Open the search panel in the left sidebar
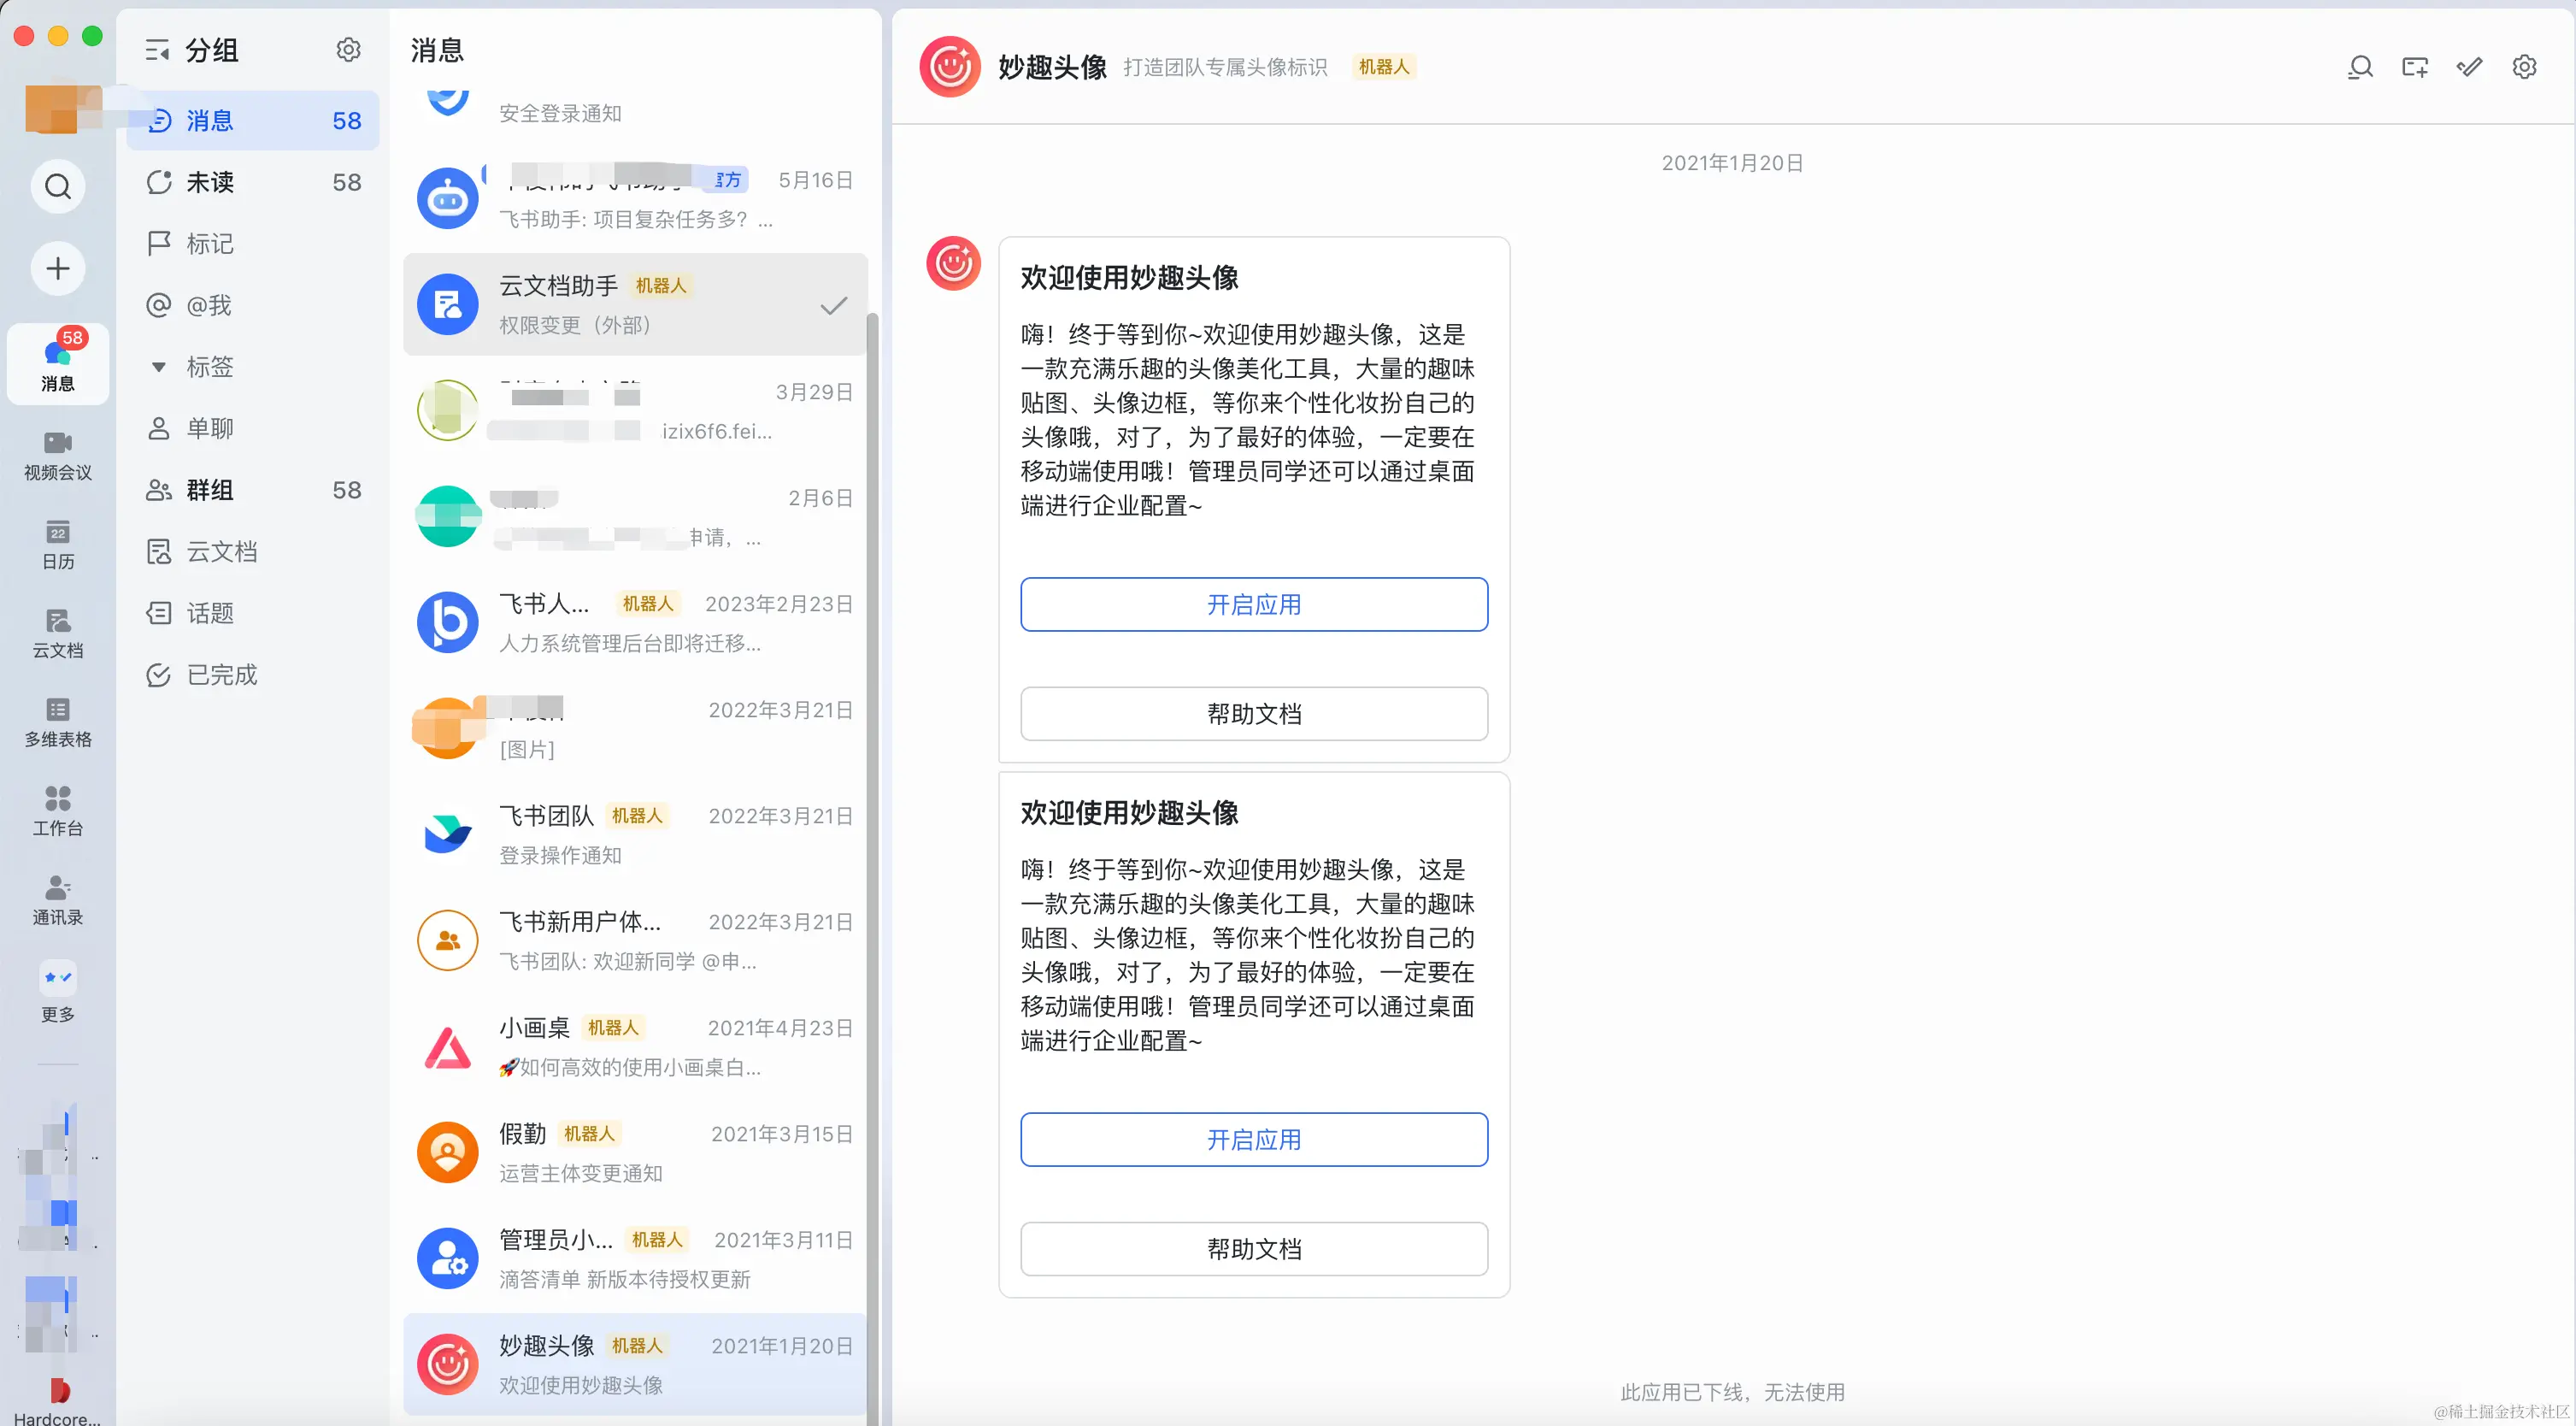This screenshot has height=1426, width=2576. 57,186
